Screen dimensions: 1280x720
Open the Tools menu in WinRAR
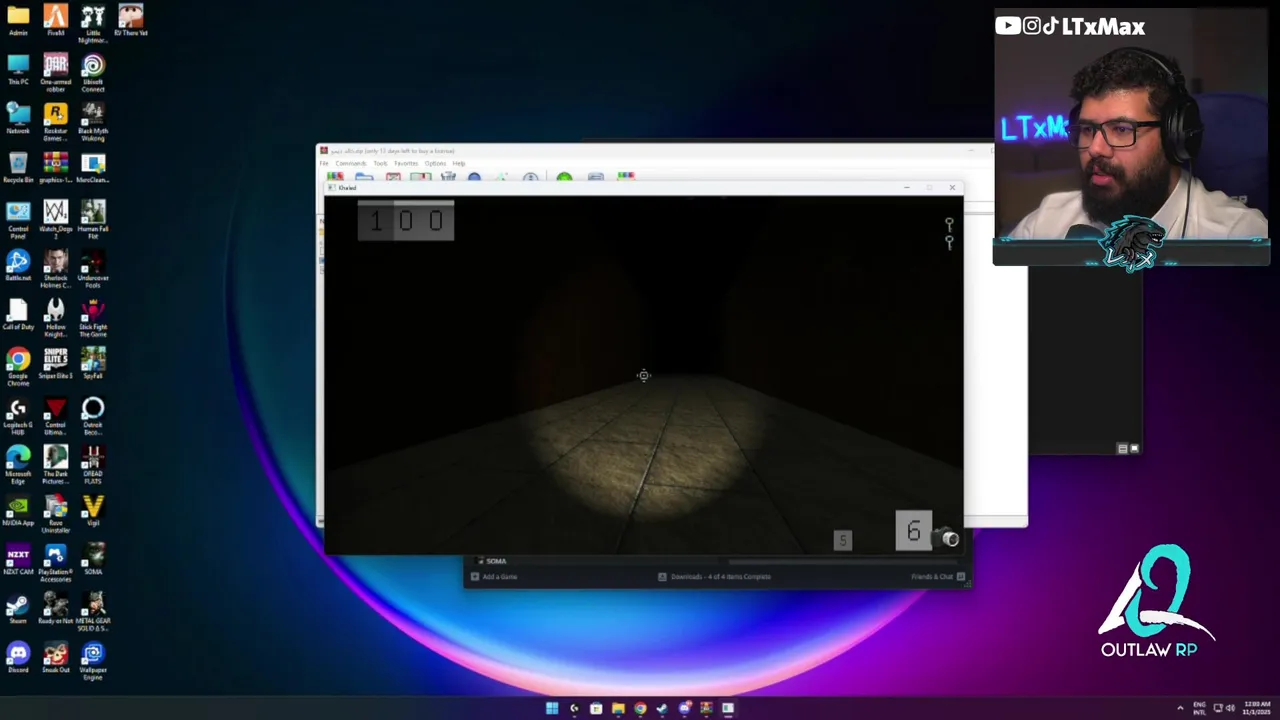380,163
